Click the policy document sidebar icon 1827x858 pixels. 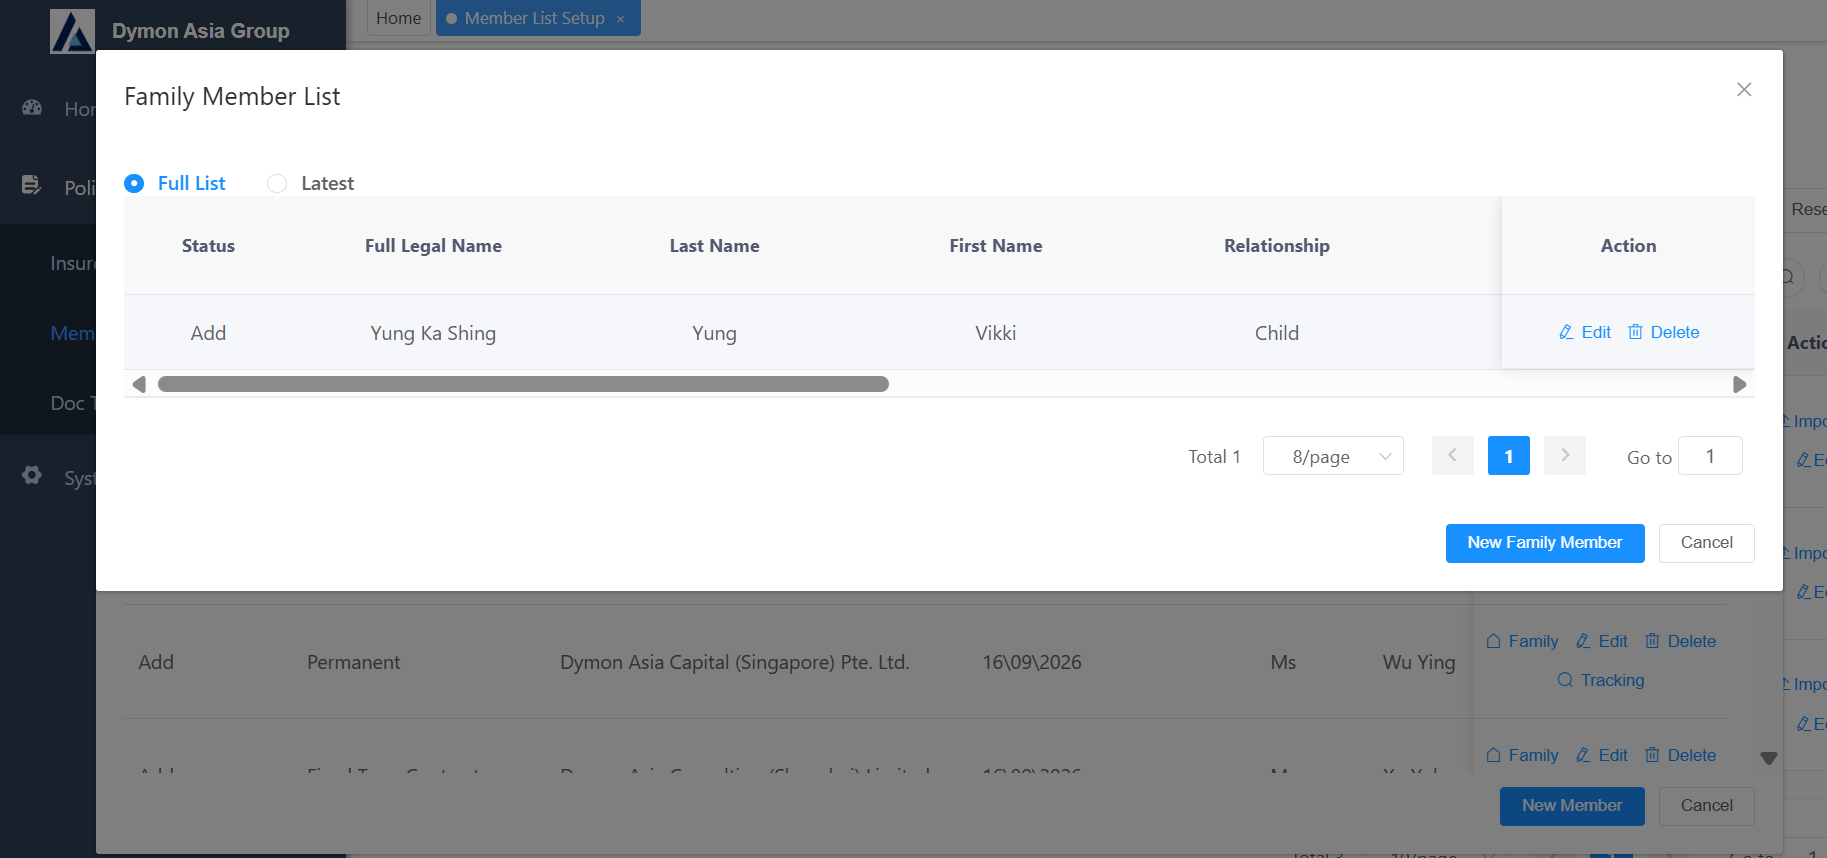31,185
